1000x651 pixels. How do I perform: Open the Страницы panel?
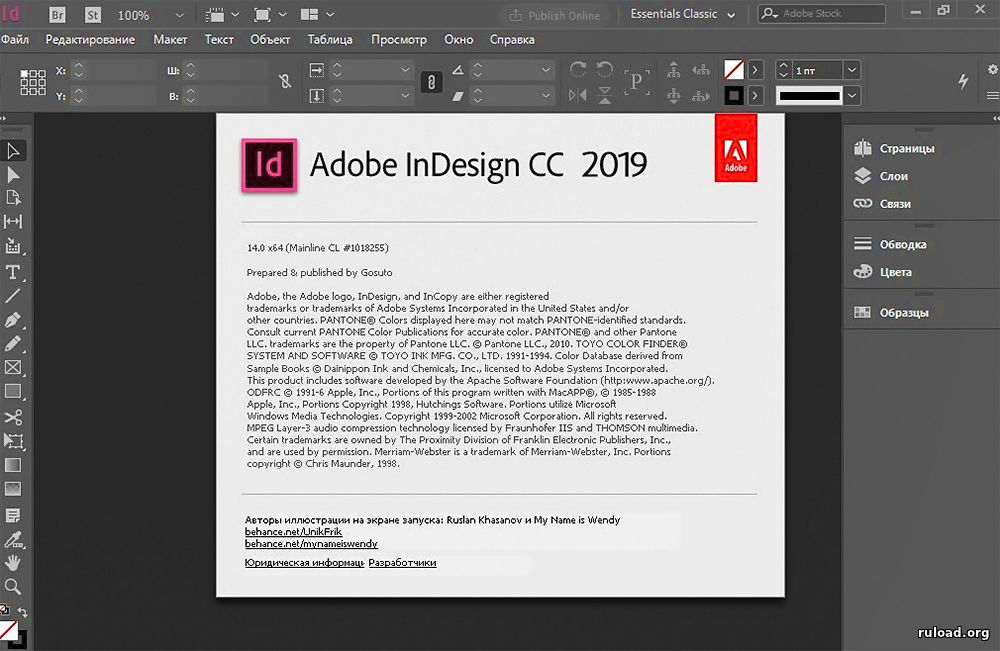click(894, 148)
